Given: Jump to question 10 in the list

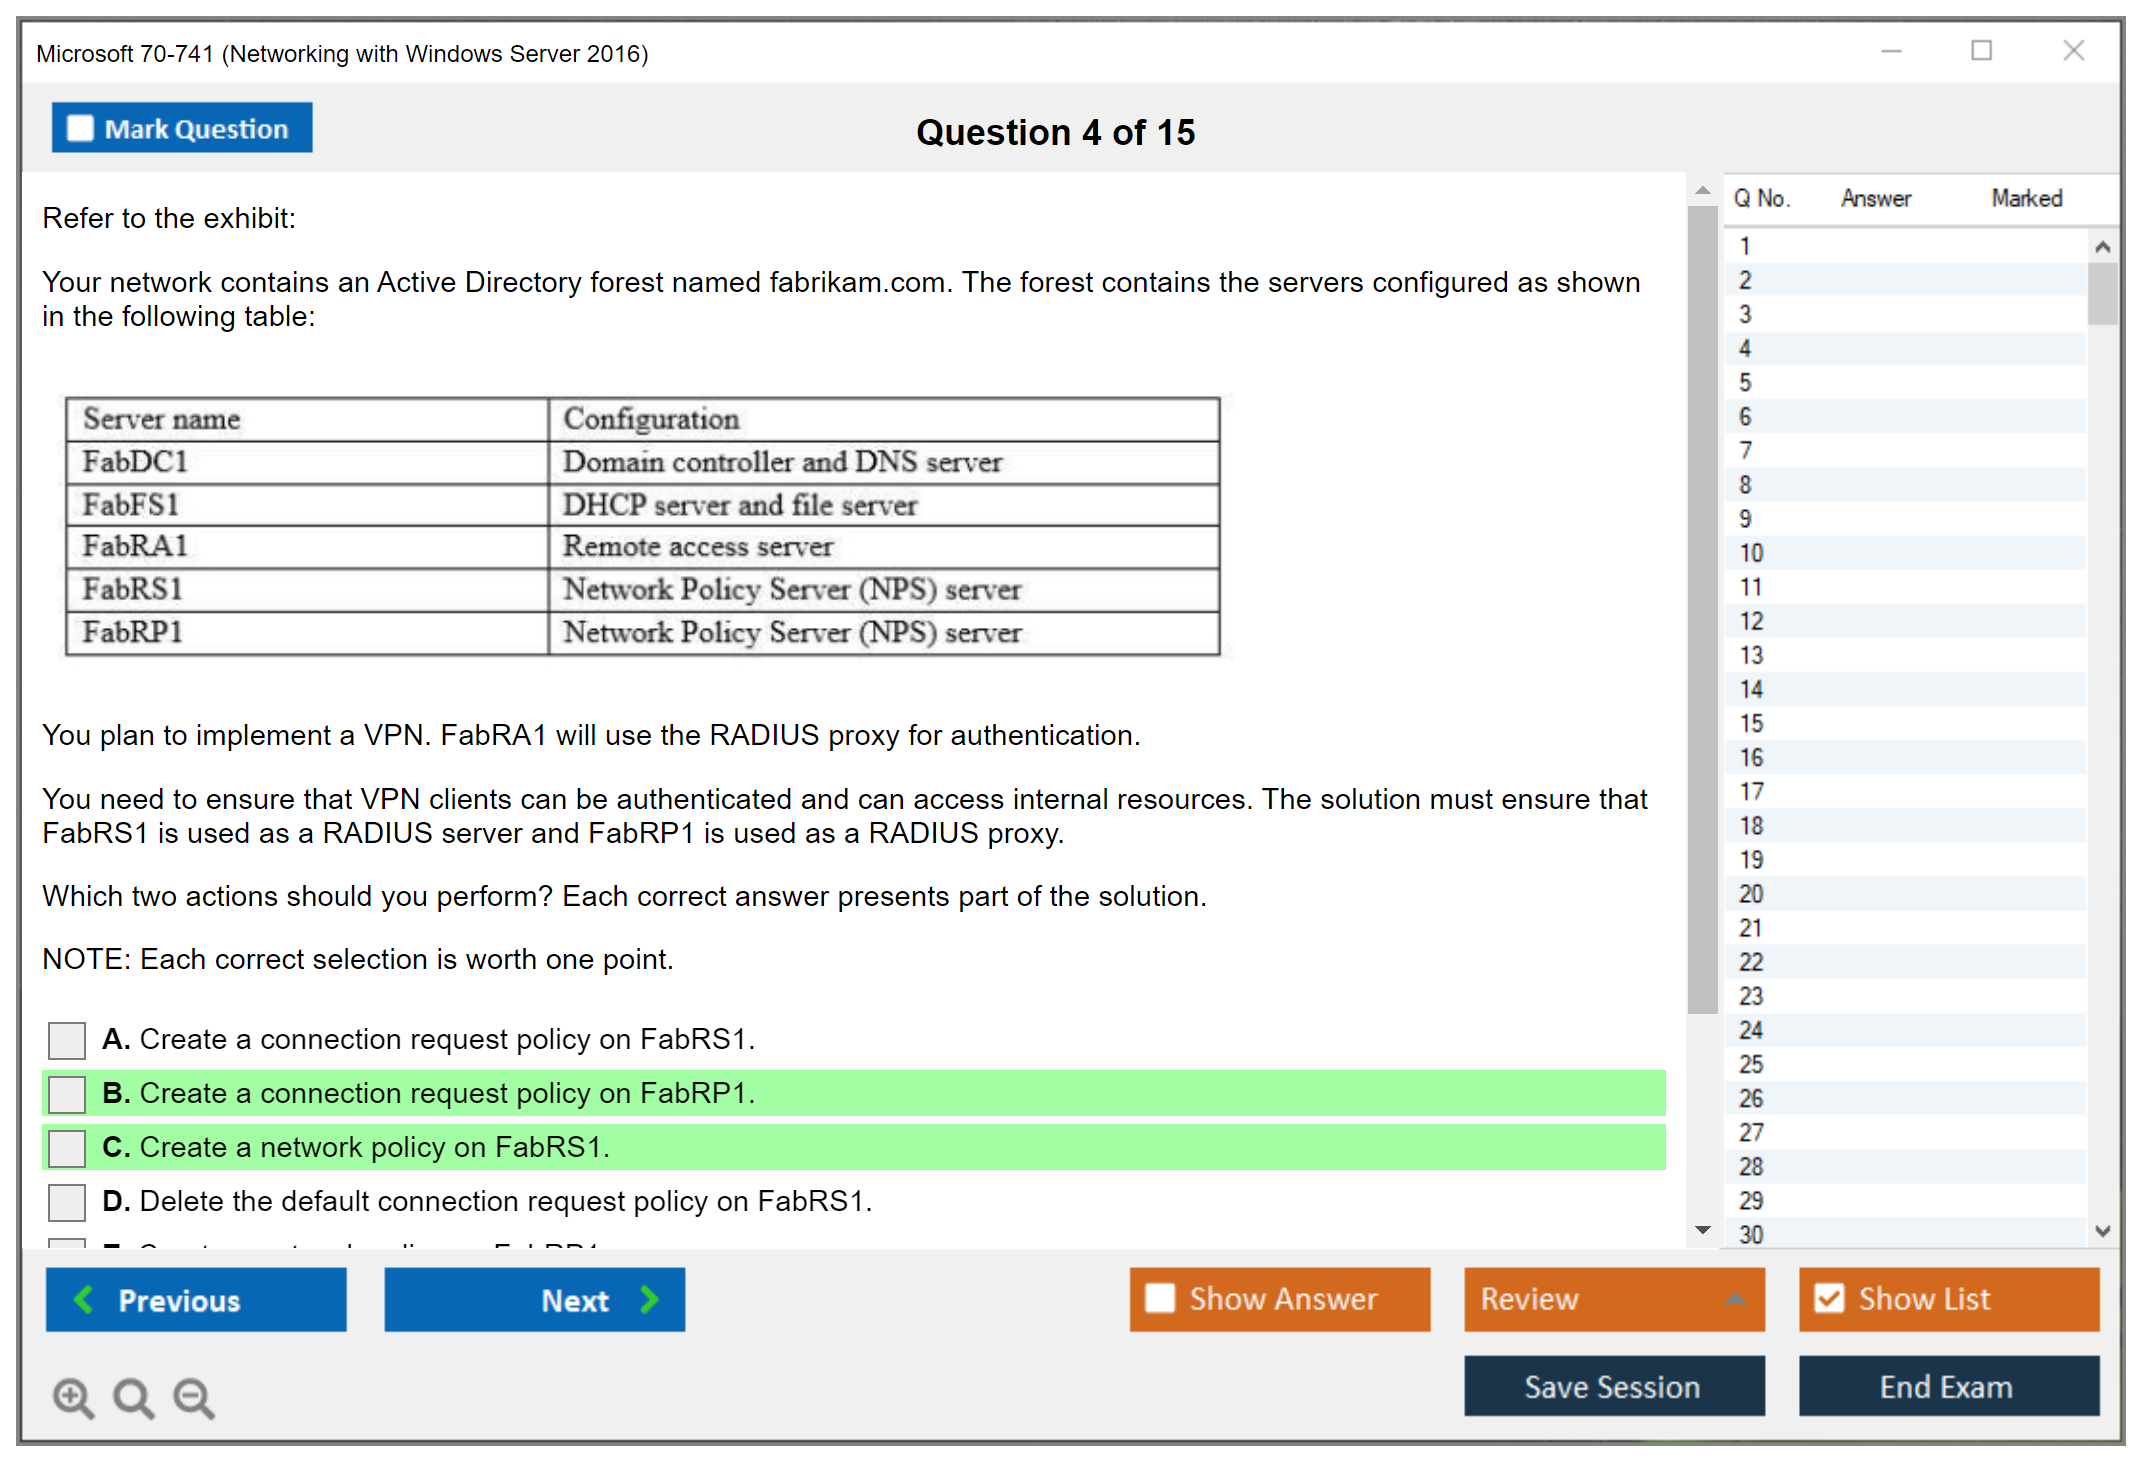Looking at the screenshot, I should pos(1752,553).
